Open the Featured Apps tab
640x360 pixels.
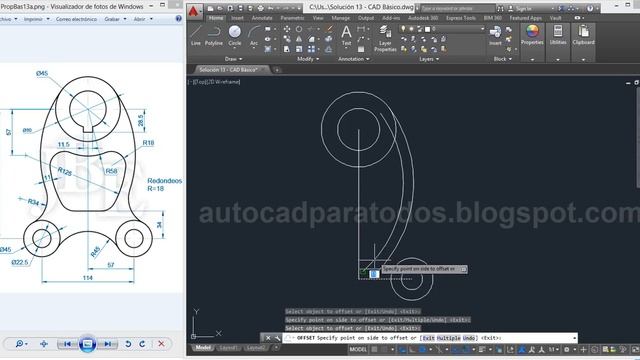[x=526, y=18]
